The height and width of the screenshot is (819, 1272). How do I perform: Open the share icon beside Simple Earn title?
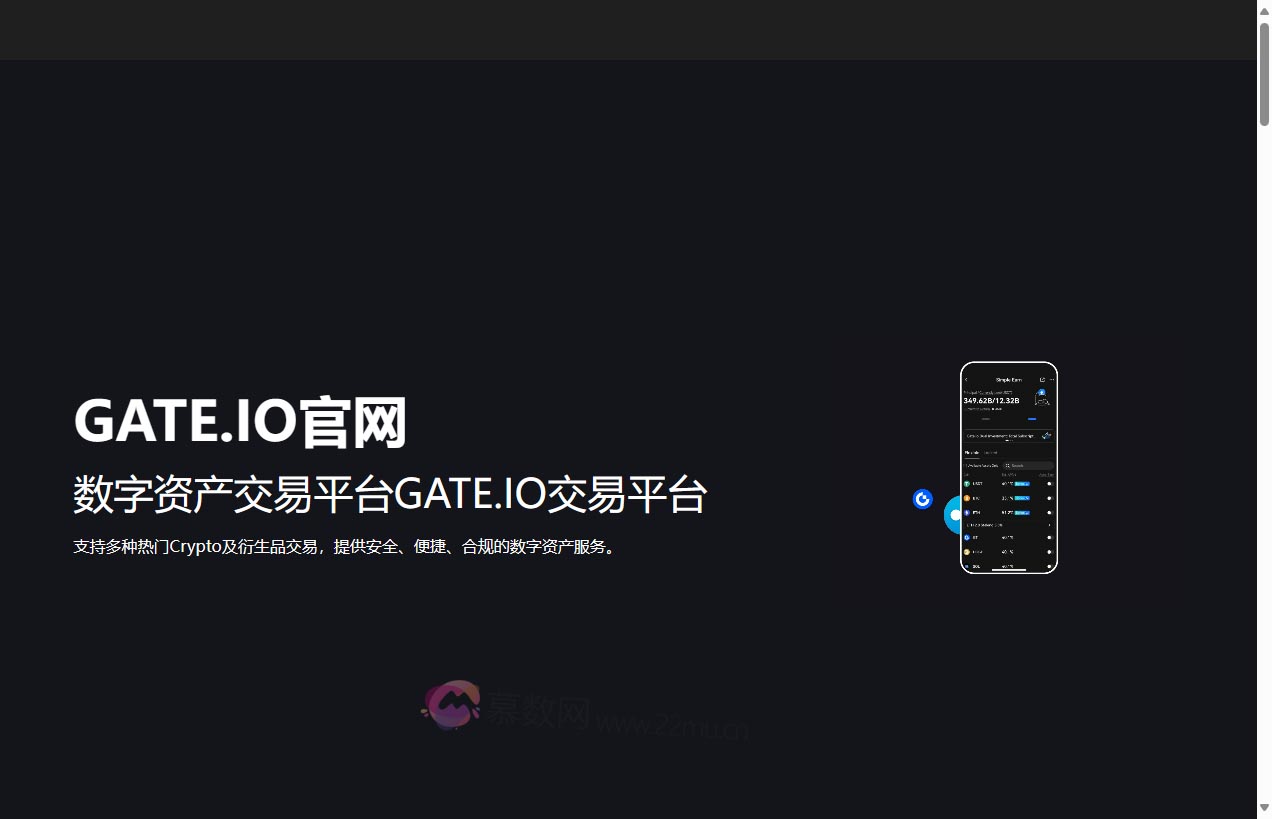(1042, 379)
